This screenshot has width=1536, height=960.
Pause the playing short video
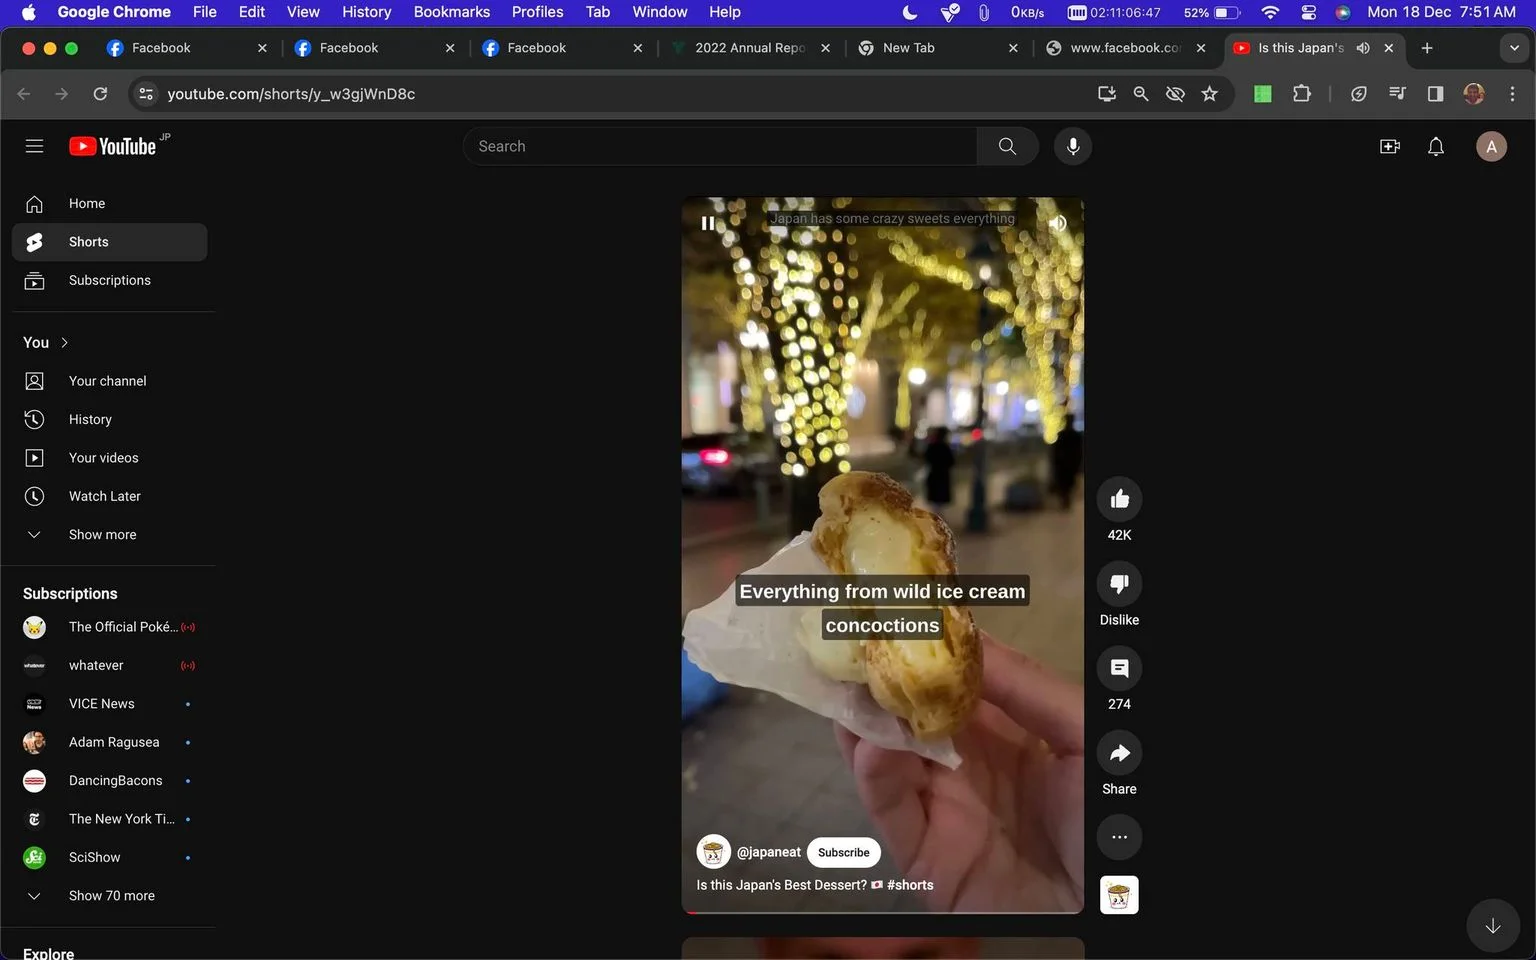708,223
